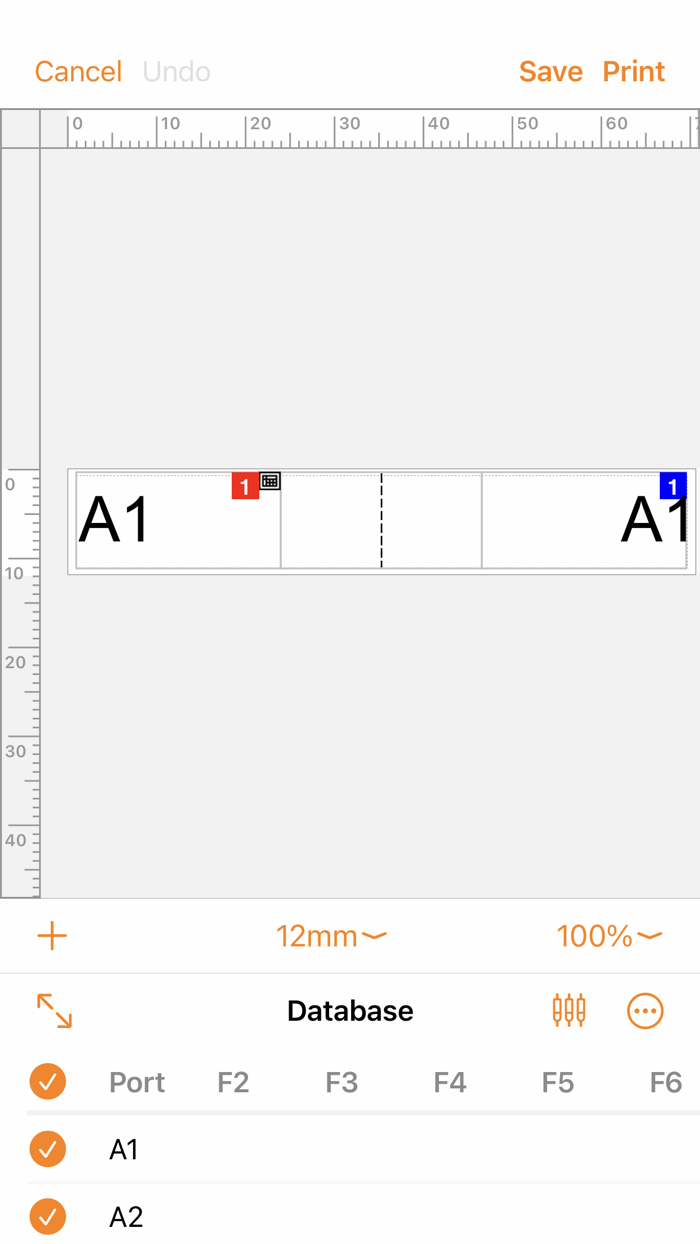Cancel editing the label
700x1244 pixels.
click(x=78, y=71)
